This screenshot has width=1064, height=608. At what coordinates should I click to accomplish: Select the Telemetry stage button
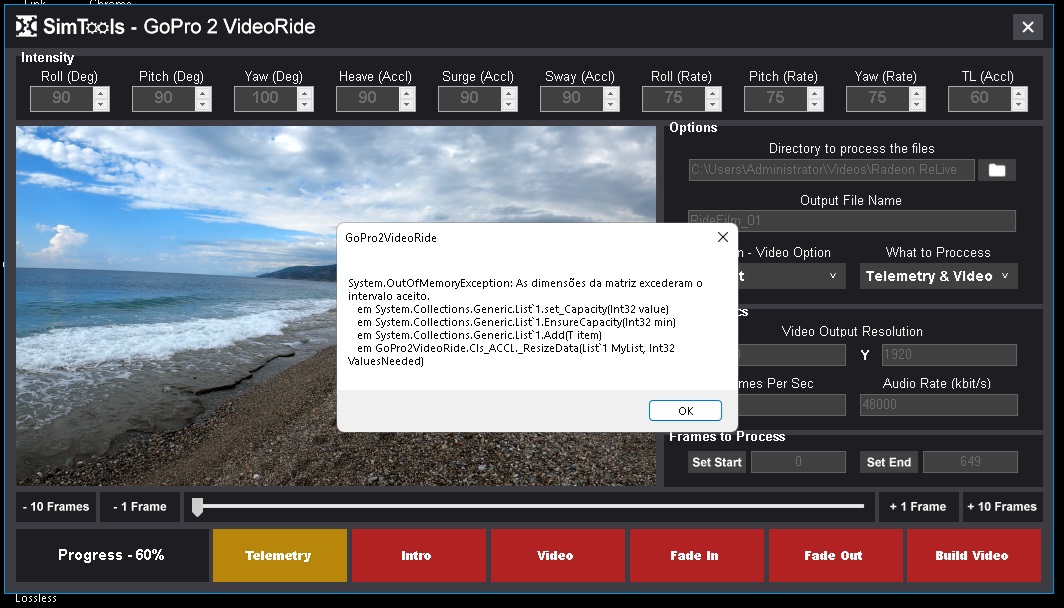279,555
